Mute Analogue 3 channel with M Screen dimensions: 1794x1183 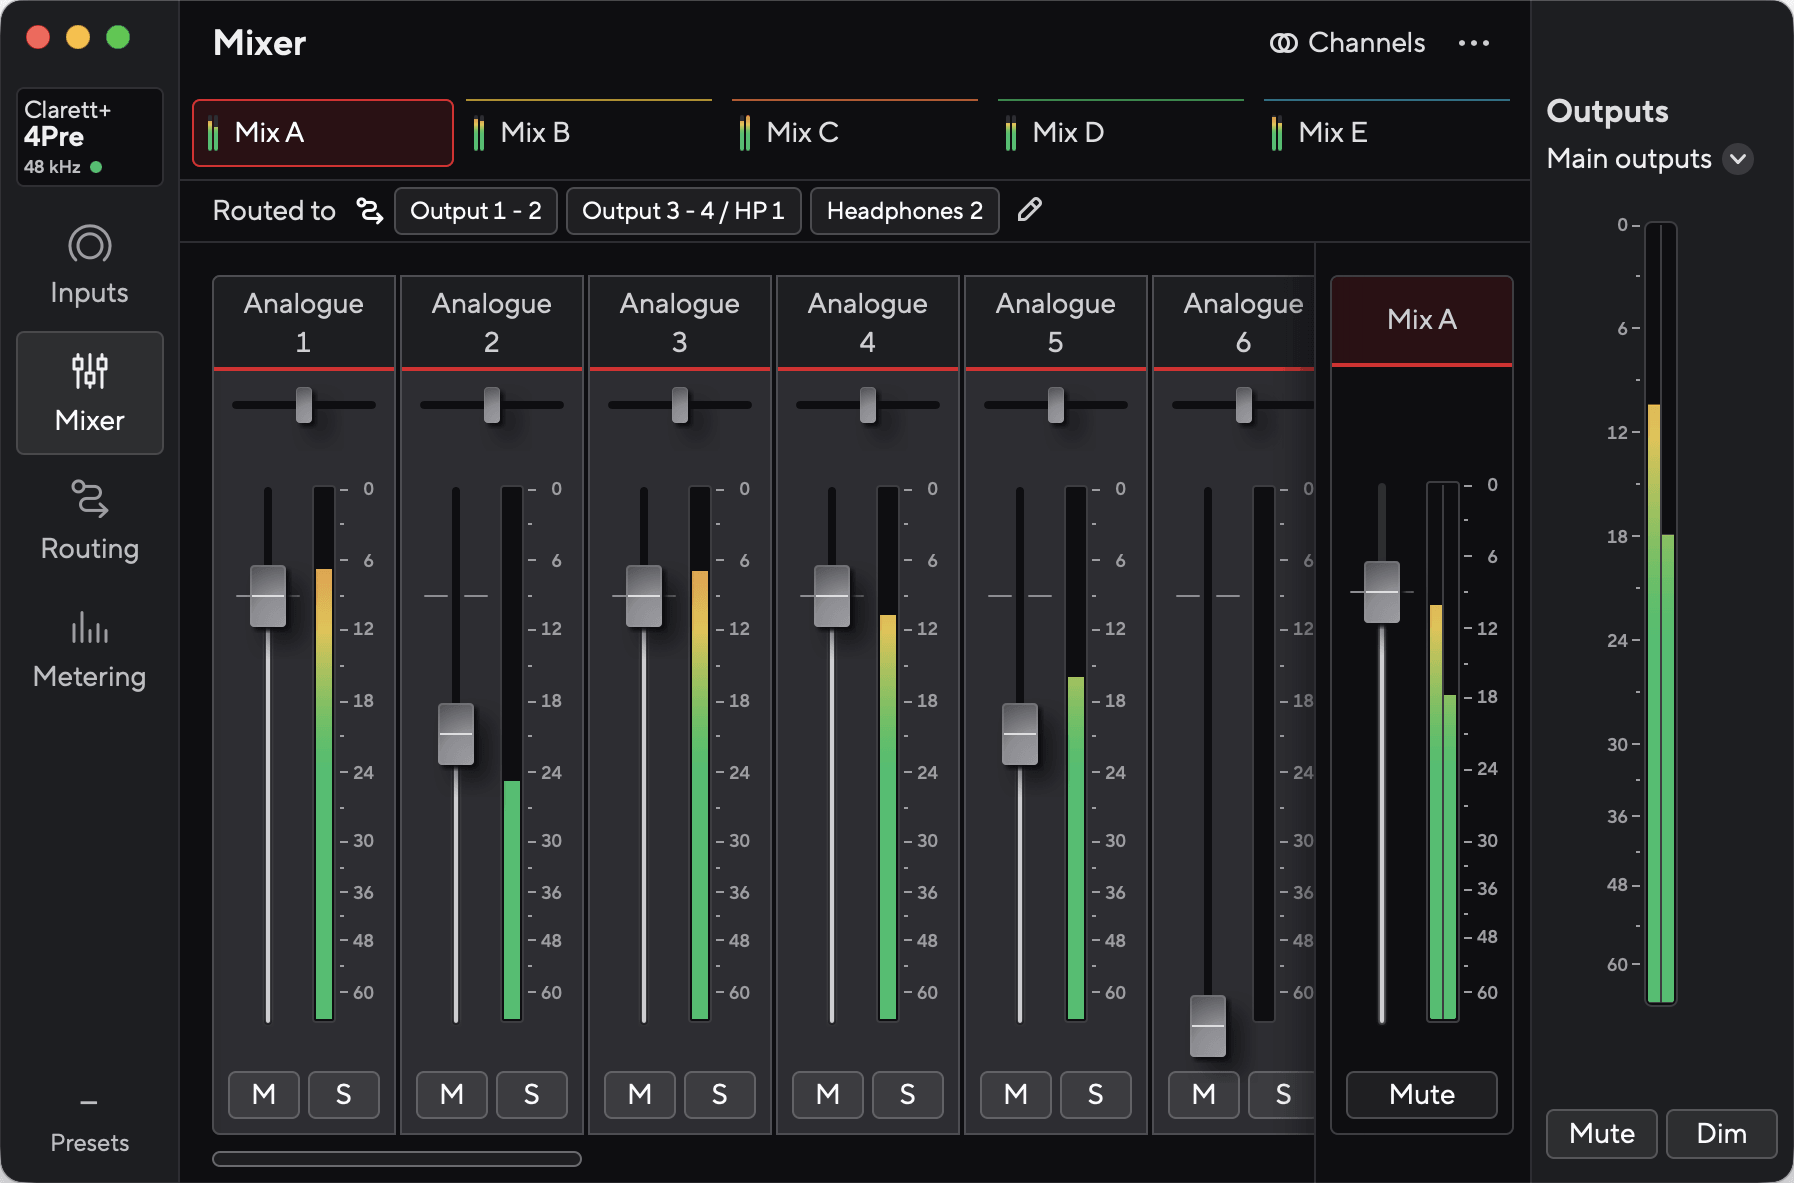[x=640, y=1094]
